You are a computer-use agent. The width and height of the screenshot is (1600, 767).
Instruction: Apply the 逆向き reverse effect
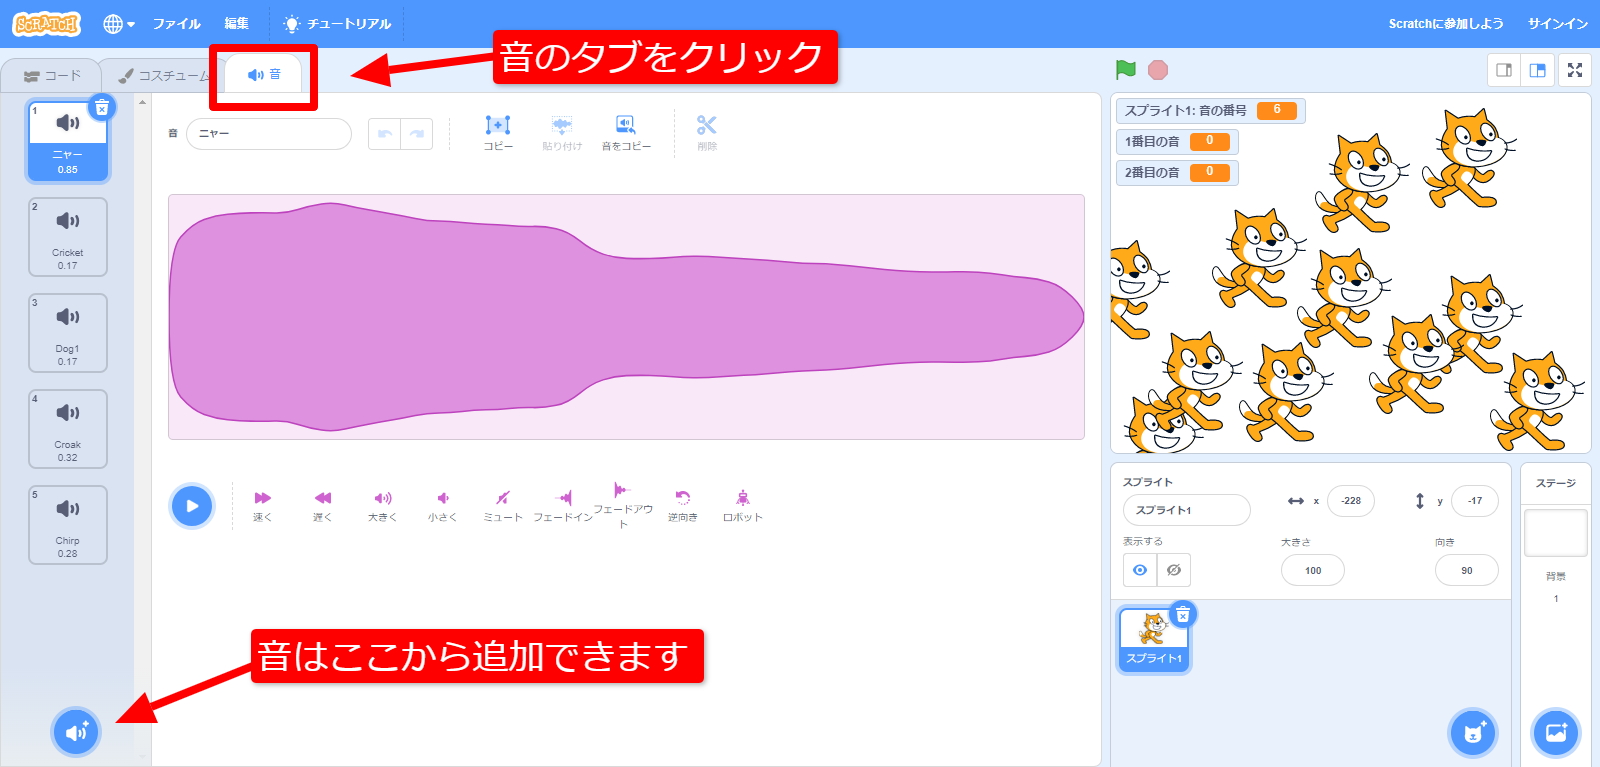click(x=683, y=506)
